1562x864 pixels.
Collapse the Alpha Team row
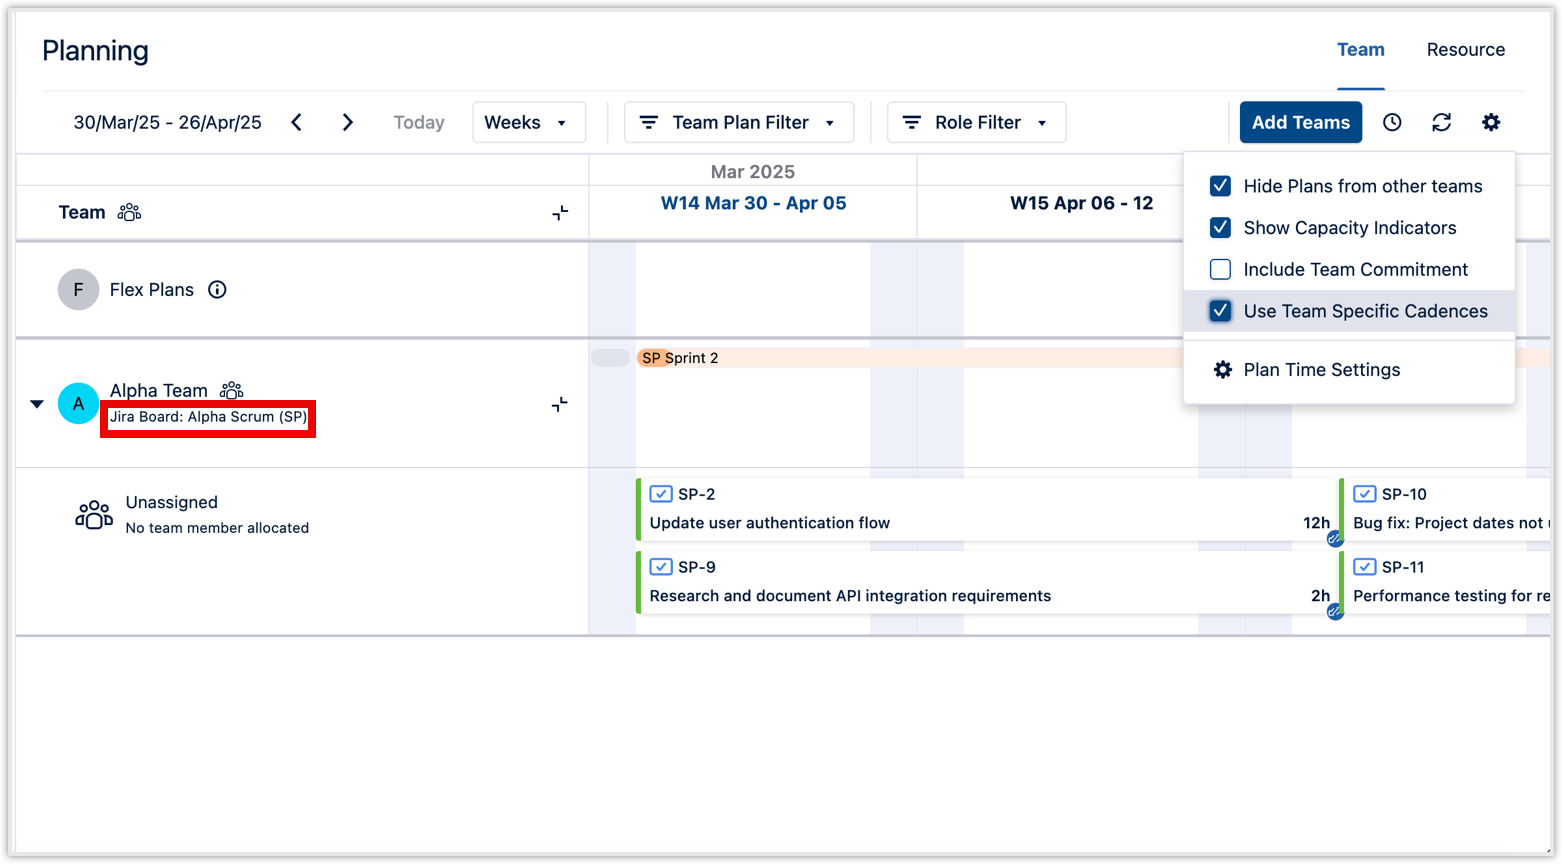pyautogui.click(x=37, y=403)
